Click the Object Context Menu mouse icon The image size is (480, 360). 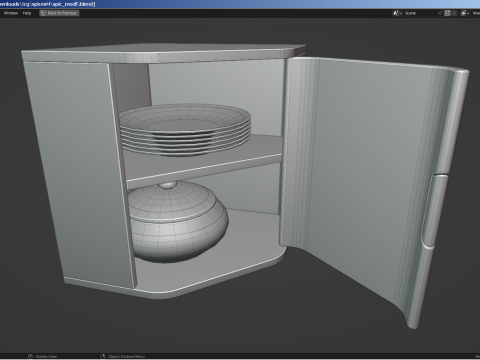click(x=103, y=356)
